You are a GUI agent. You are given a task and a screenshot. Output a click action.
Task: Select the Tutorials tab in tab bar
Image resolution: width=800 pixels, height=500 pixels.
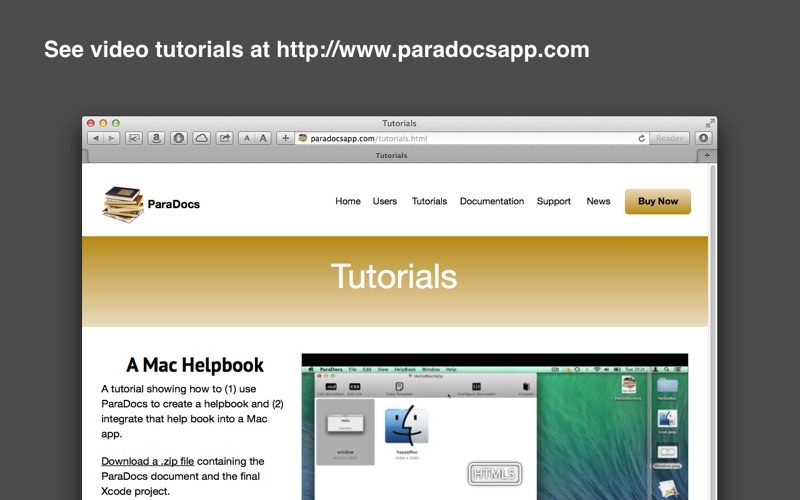click(391, 156)
